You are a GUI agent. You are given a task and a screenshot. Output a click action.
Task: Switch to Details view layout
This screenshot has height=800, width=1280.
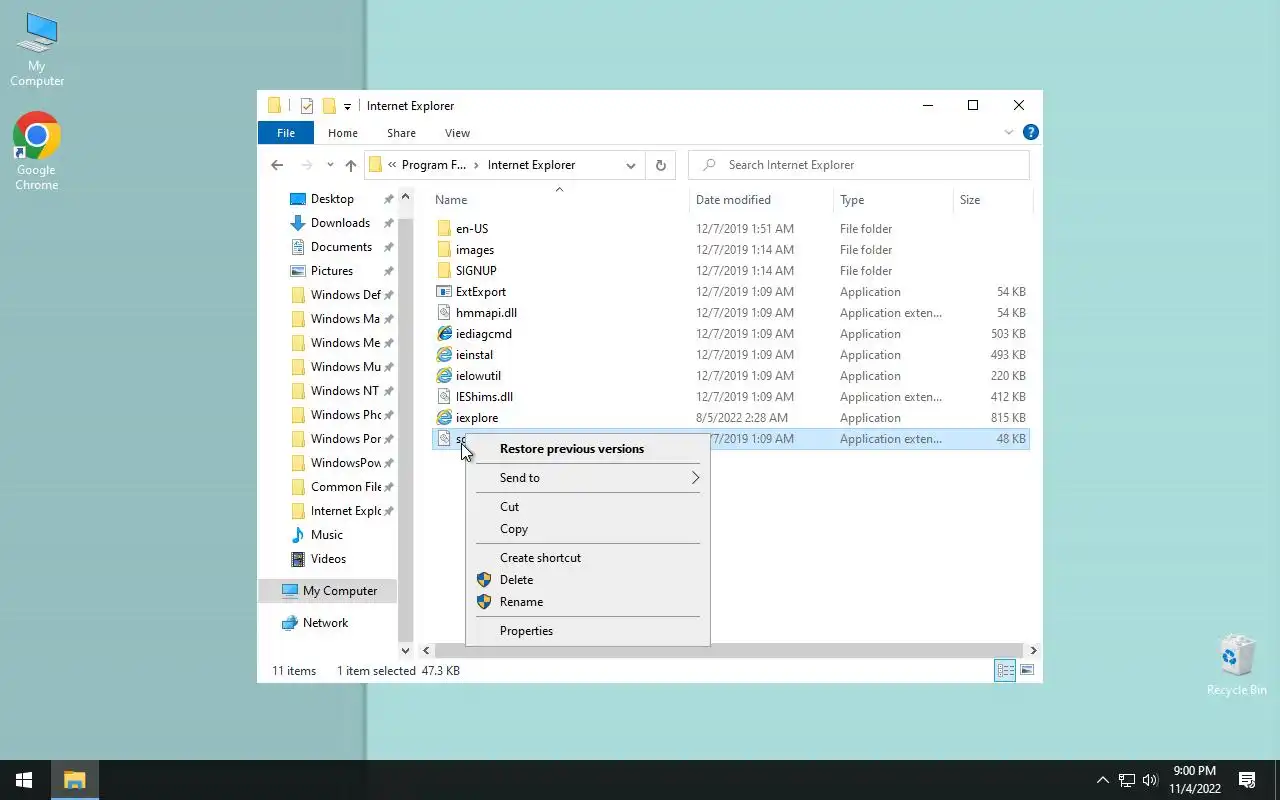point(1005,670)
